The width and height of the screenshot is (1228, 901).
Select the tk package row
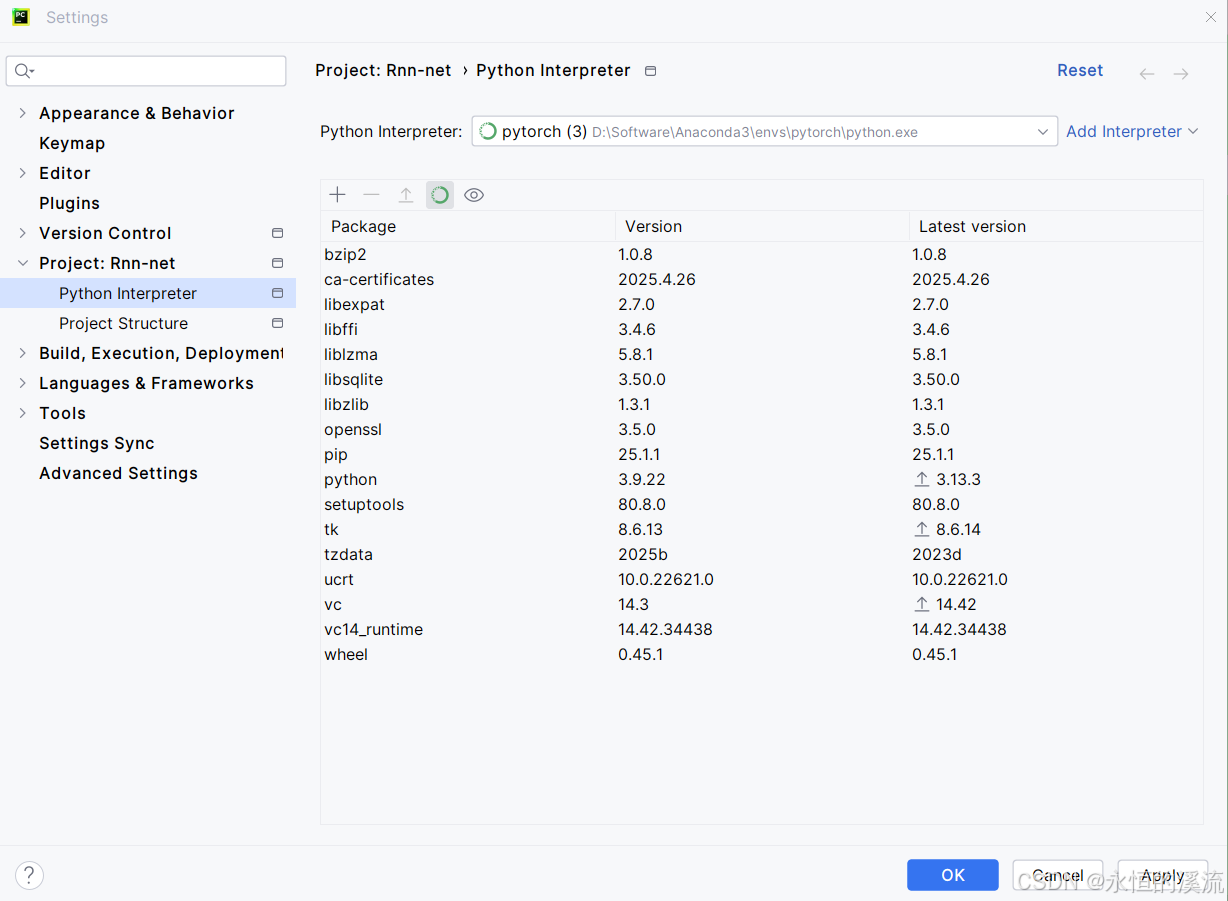pos(762,529)
